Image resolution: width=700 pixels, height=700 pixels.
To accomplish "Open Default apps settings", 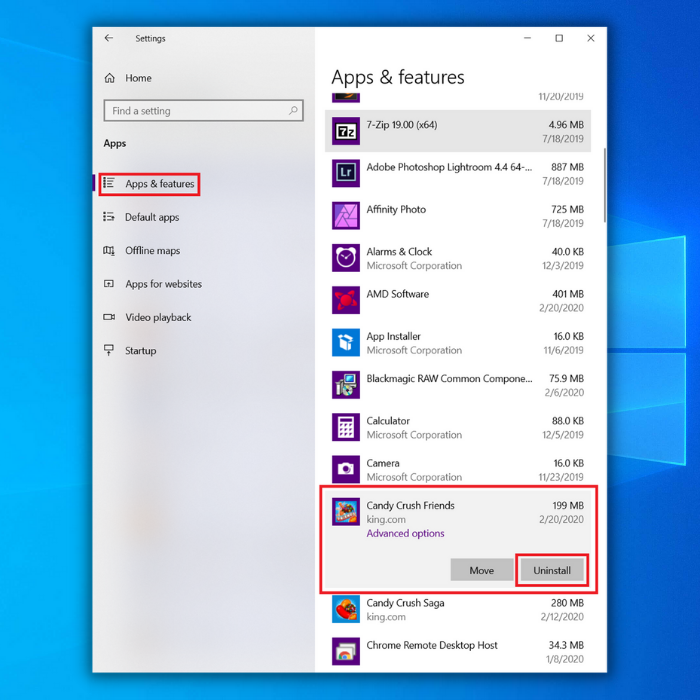I will pos(152,217).
